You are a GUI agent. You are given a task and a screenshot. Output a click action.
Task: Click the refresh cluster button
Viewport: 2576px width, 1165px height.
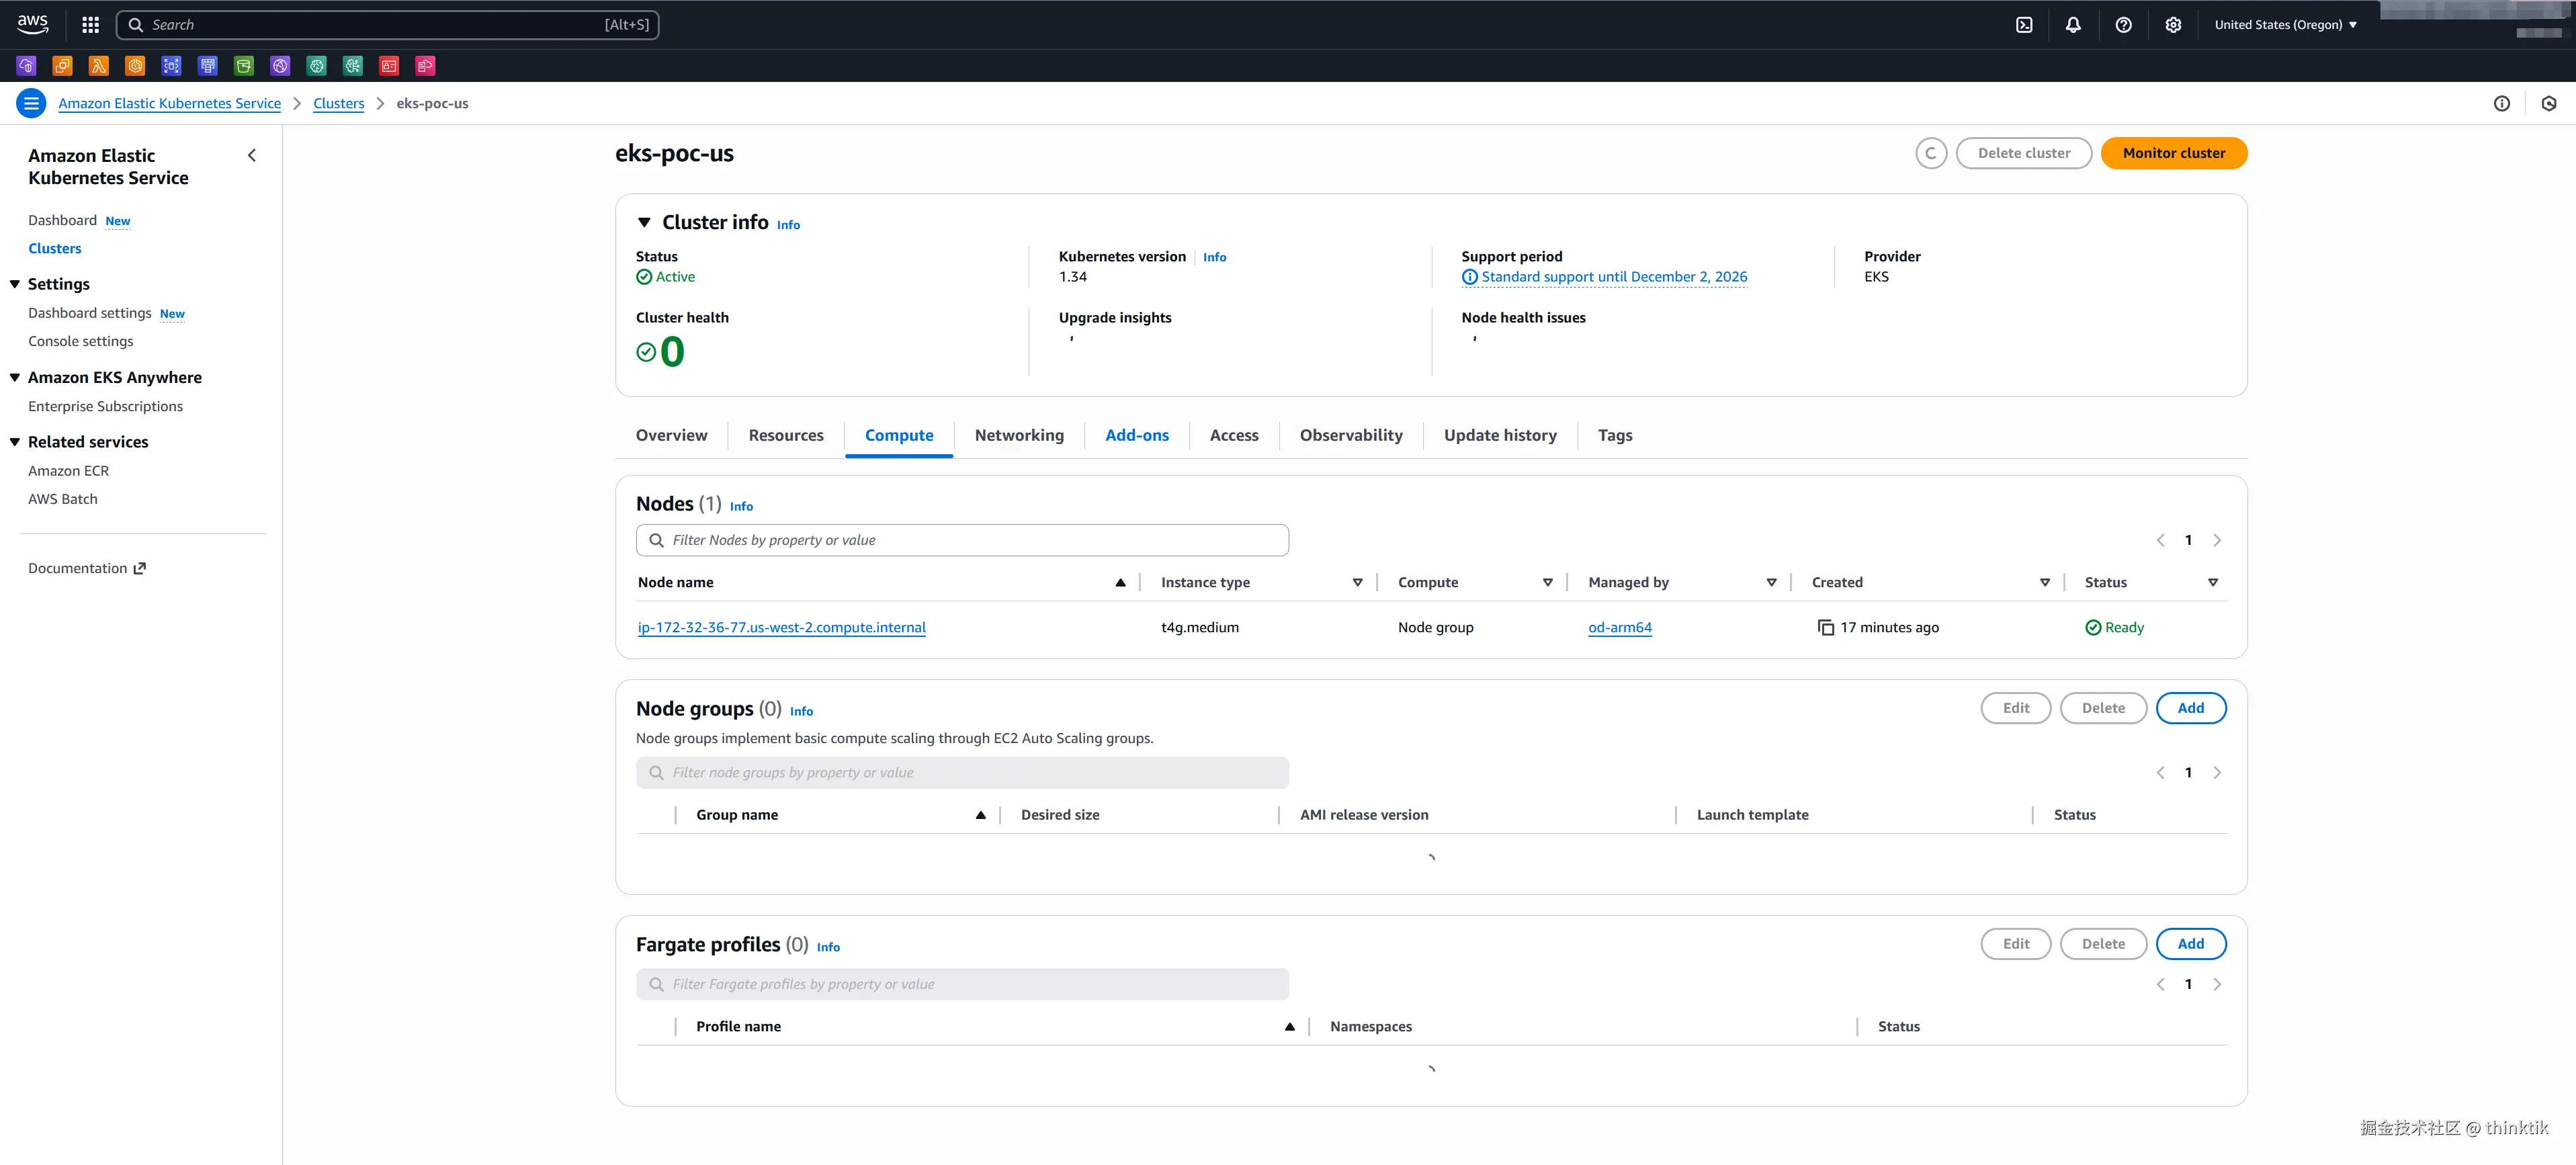click(1930, 153)
